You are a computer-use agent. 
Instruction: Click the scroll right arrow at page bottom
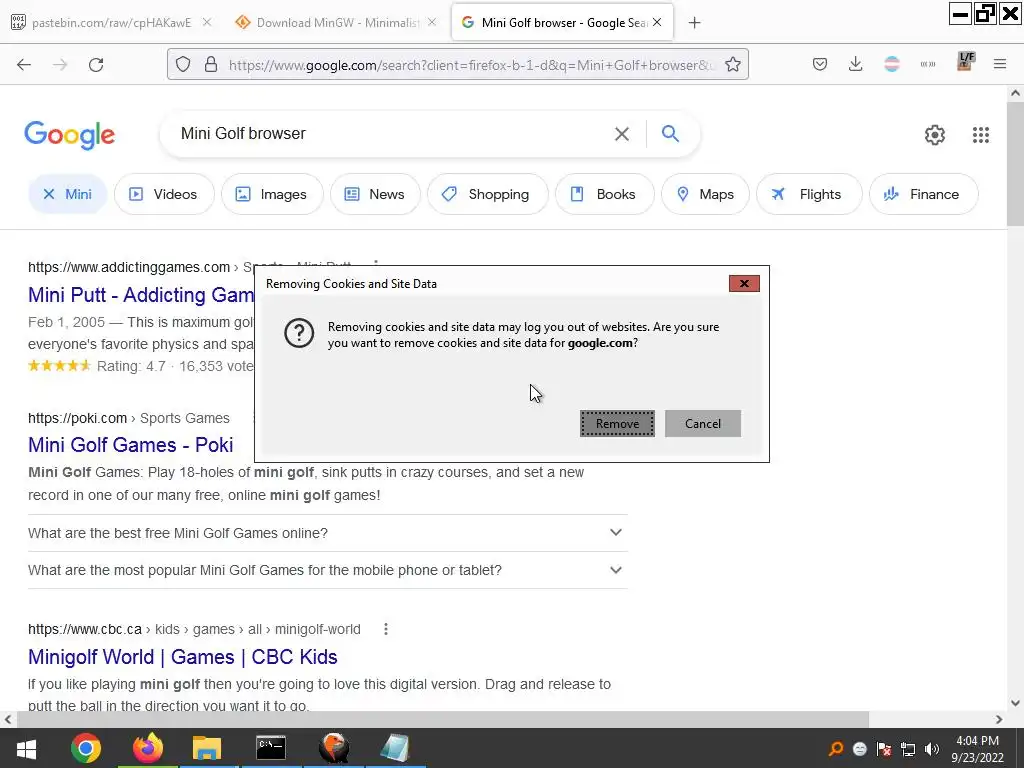(999, 720)
